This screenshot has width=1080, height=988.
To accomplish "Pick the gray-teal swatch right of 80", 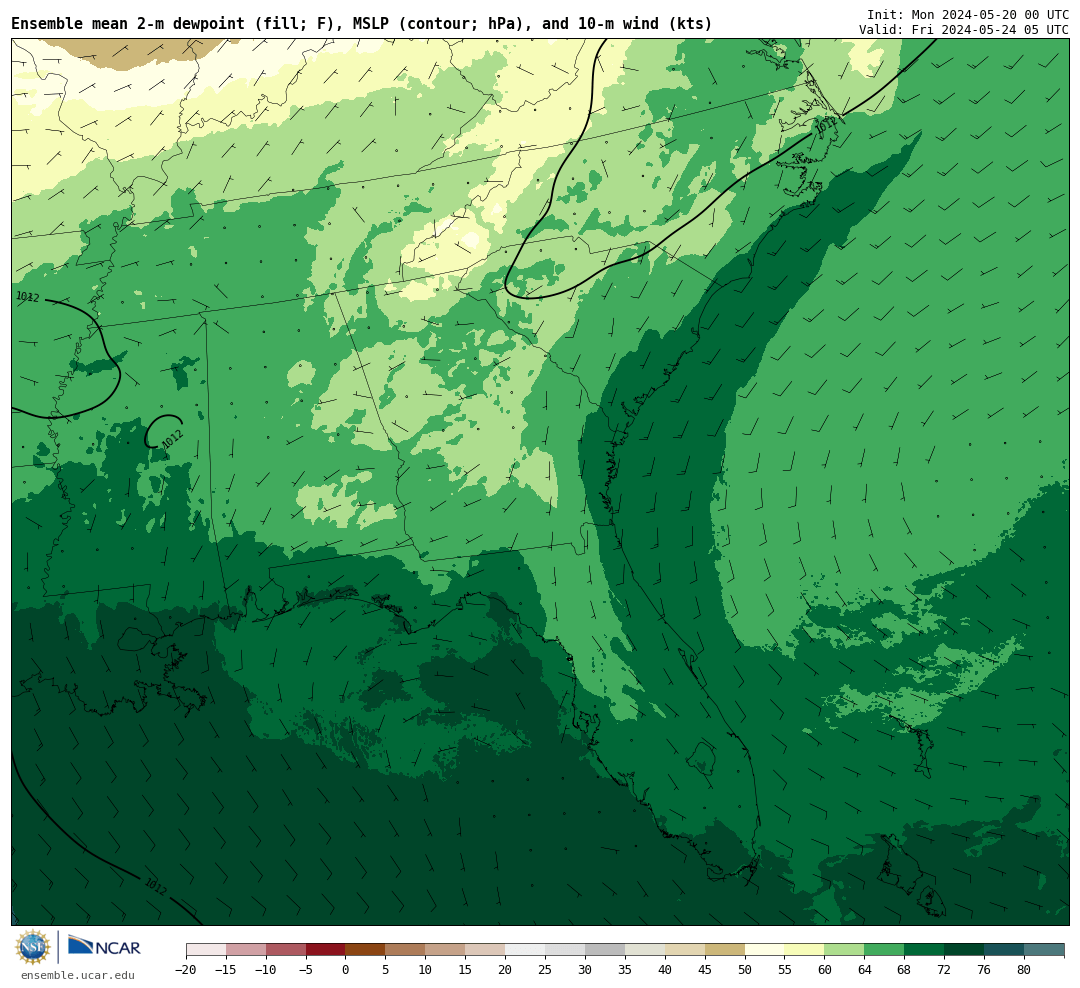I will (x=1043, y=950).
